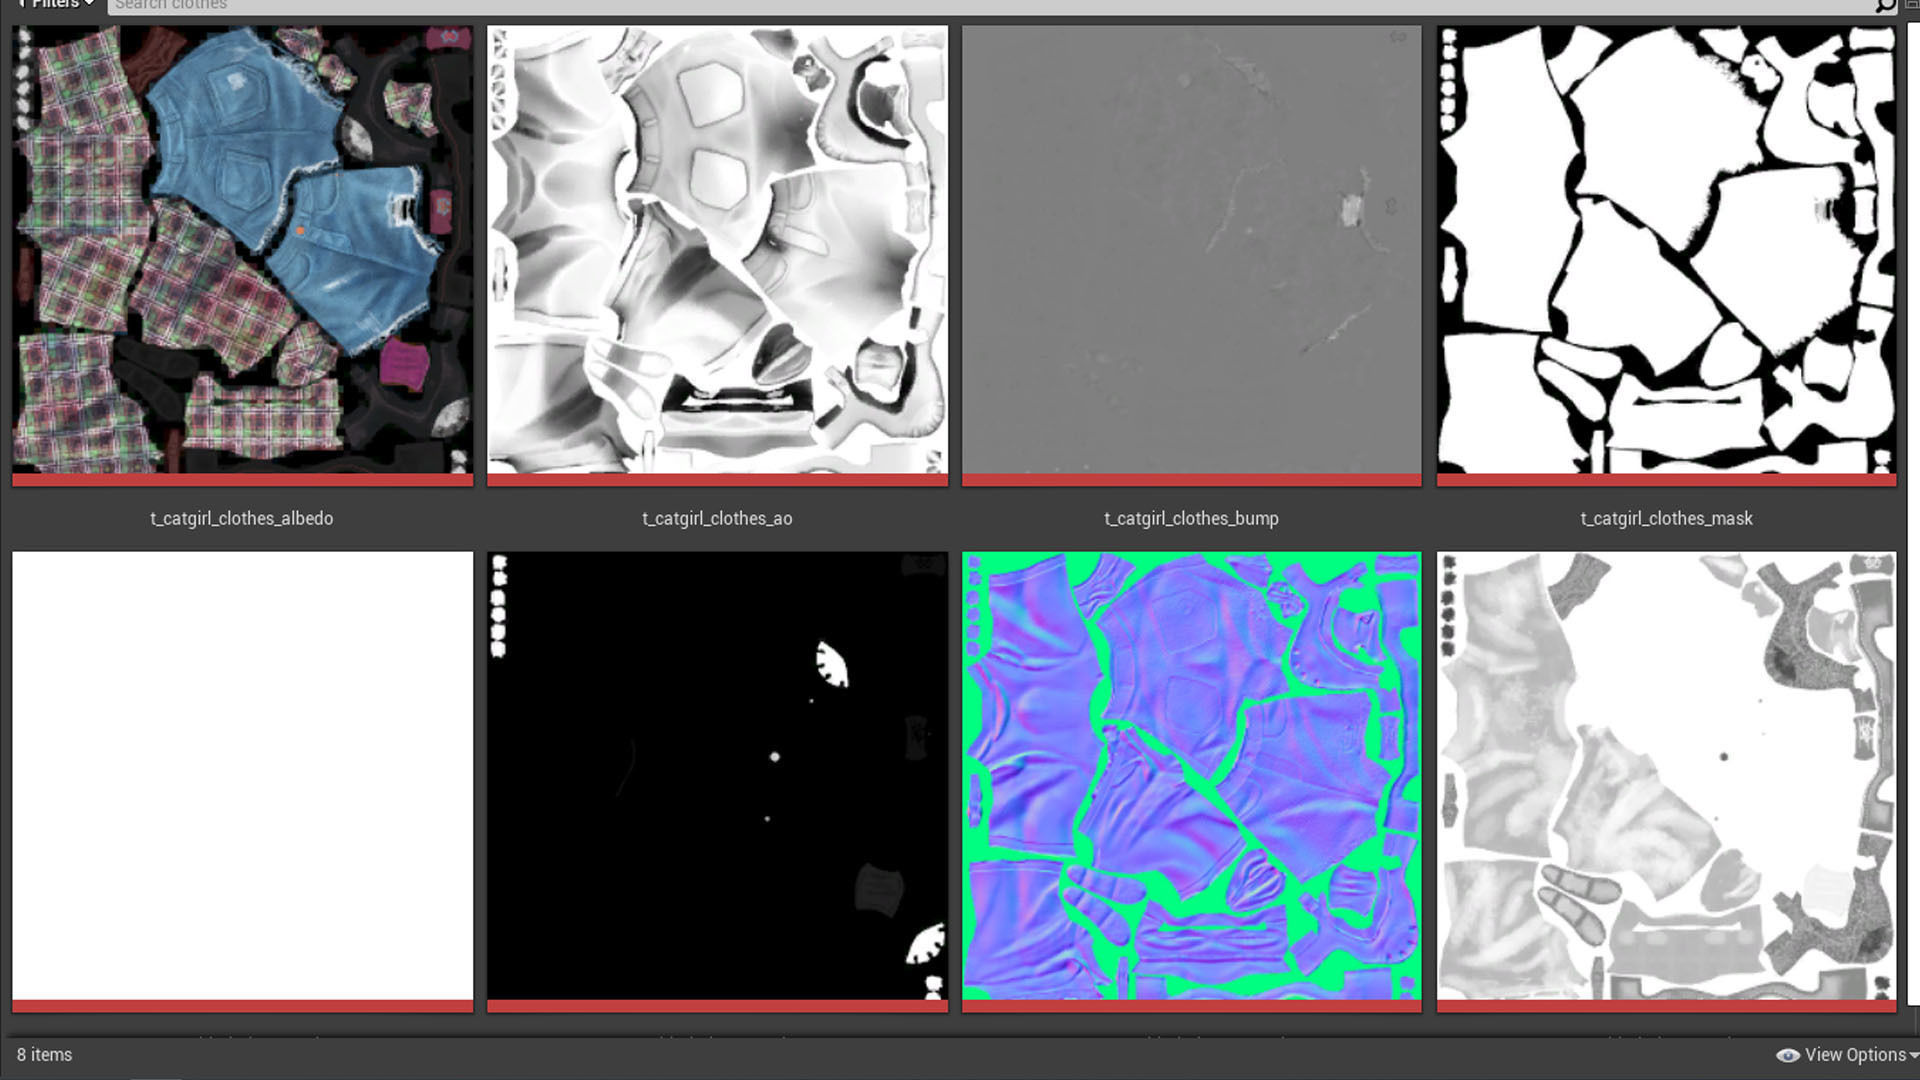This screenshot has width=1920, height=1080.
Task: Select the plaid and denim albedo thumbnail
Action: pos(242,250)
